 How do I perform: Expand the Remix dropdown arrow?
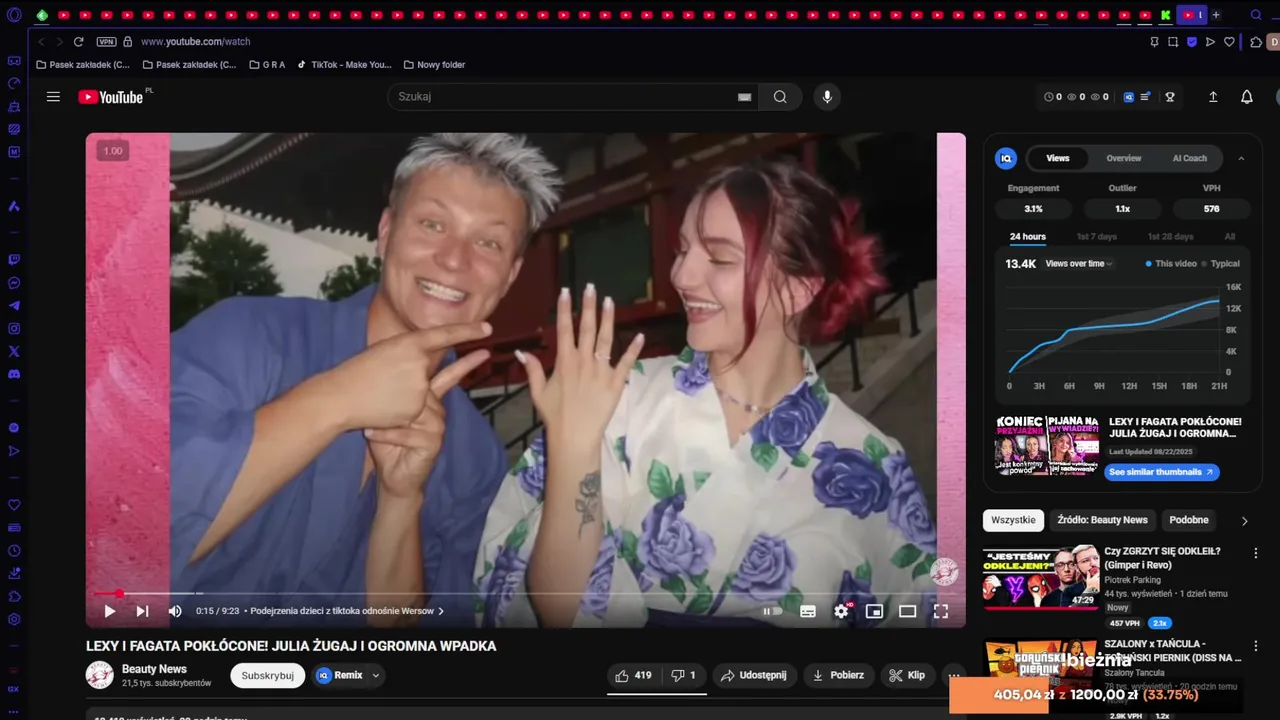point(376,675)
